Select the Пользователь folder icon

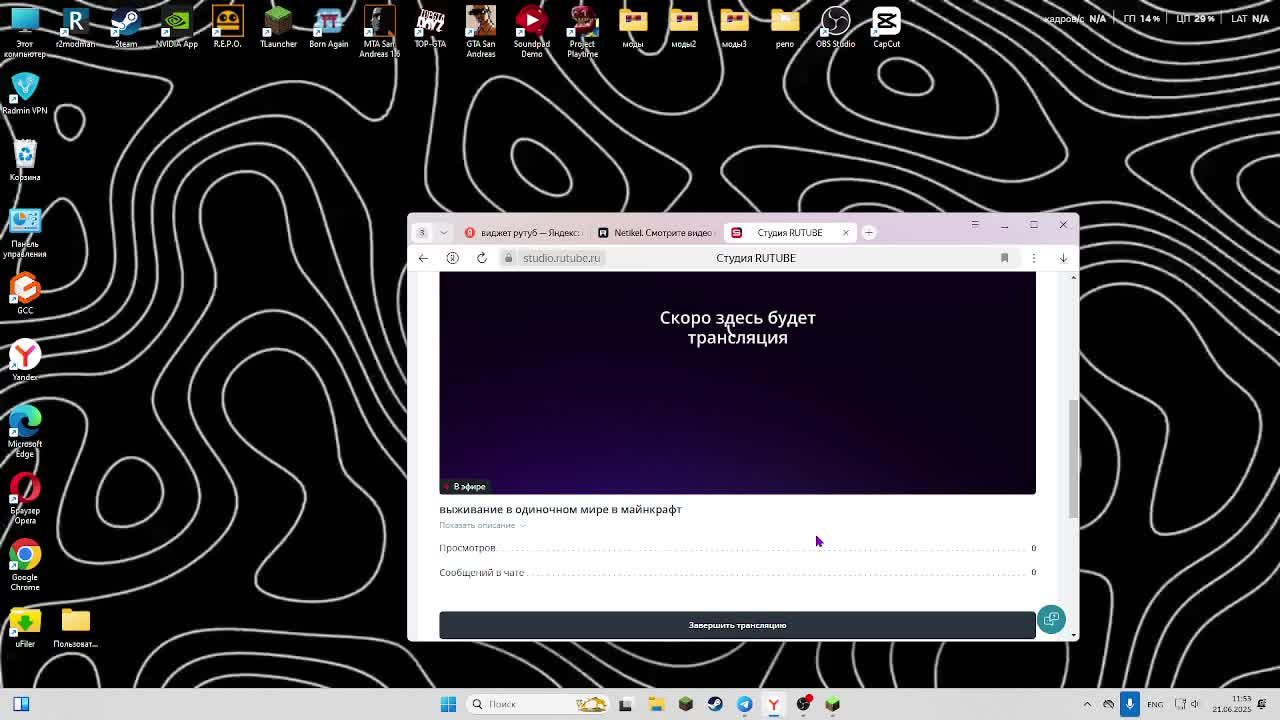75,628
